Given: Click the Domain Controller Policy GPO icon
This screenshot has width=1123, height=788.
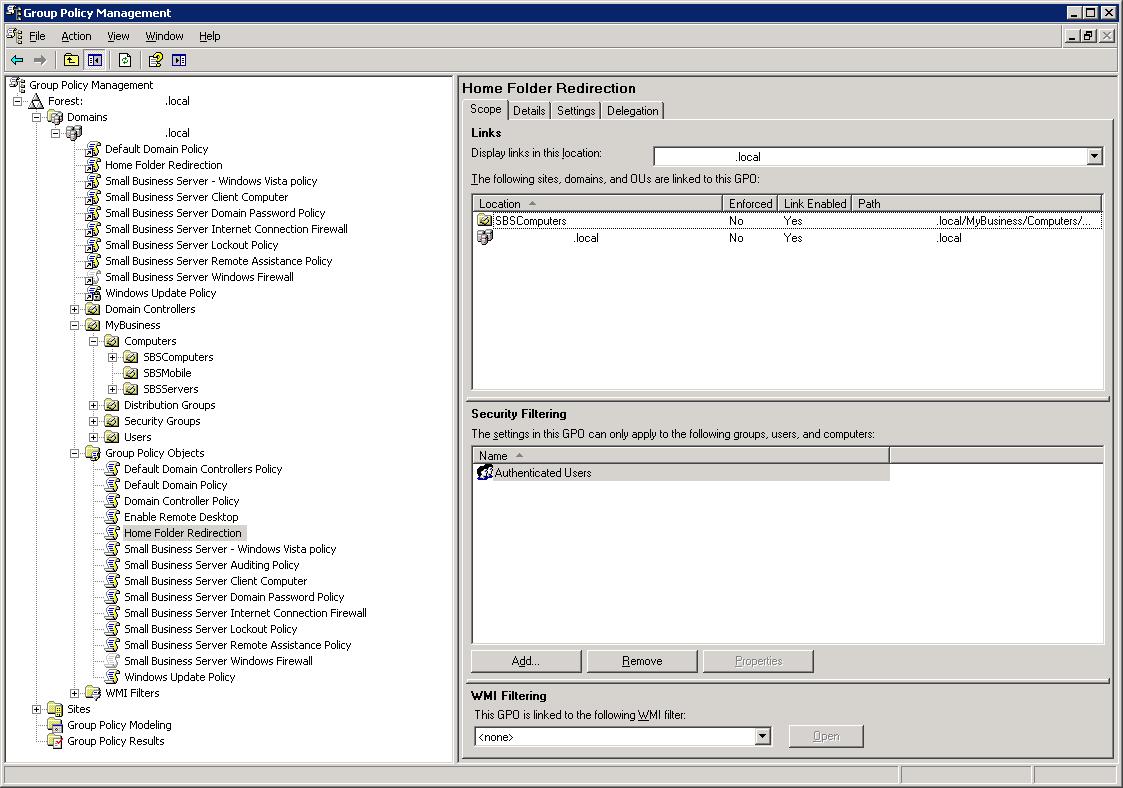Looking at the screenshot, I should pyautogui.click(x=112, y=501).
